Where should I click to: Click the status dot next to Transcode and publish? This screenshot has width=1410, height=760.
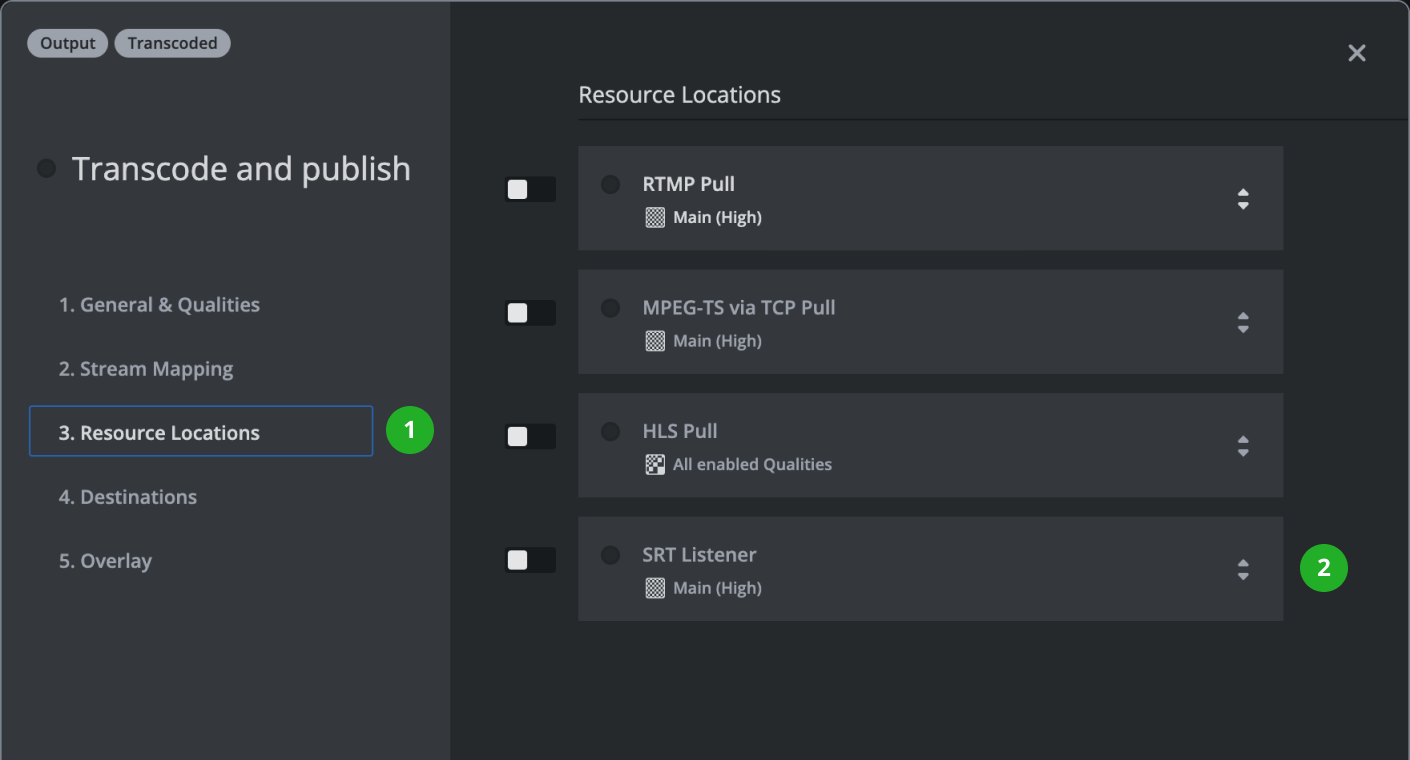pyautogui.click(x=46, y=168)
